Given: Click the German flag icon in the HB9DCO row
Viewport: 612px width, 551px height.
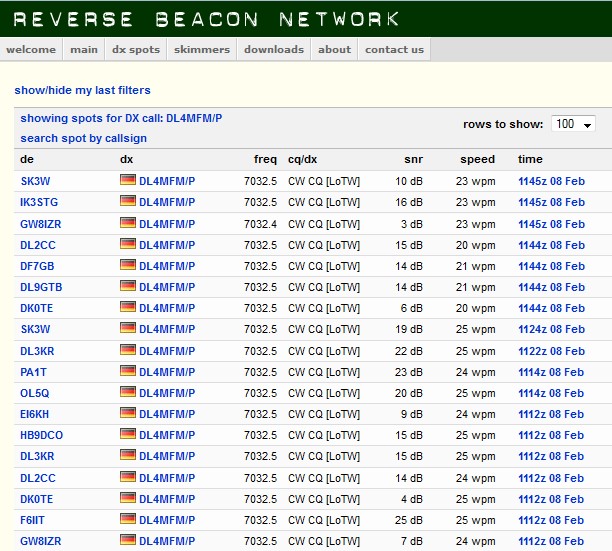Looking at the screenshot, I should [127, 435].
